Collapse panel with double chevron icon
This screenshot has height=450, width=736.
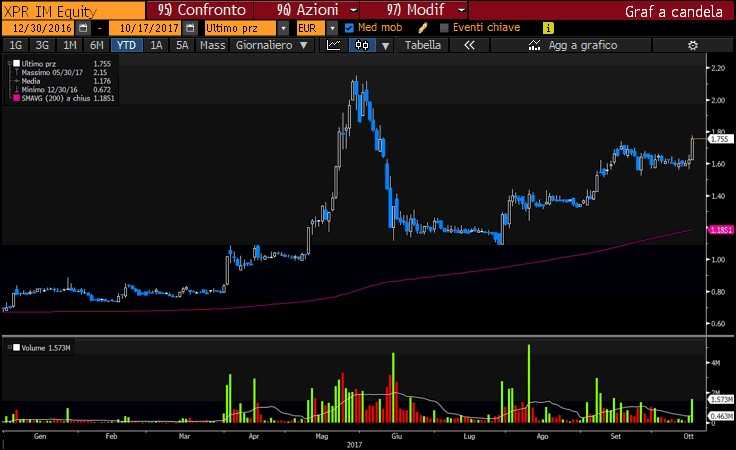[x=469, y=45]
